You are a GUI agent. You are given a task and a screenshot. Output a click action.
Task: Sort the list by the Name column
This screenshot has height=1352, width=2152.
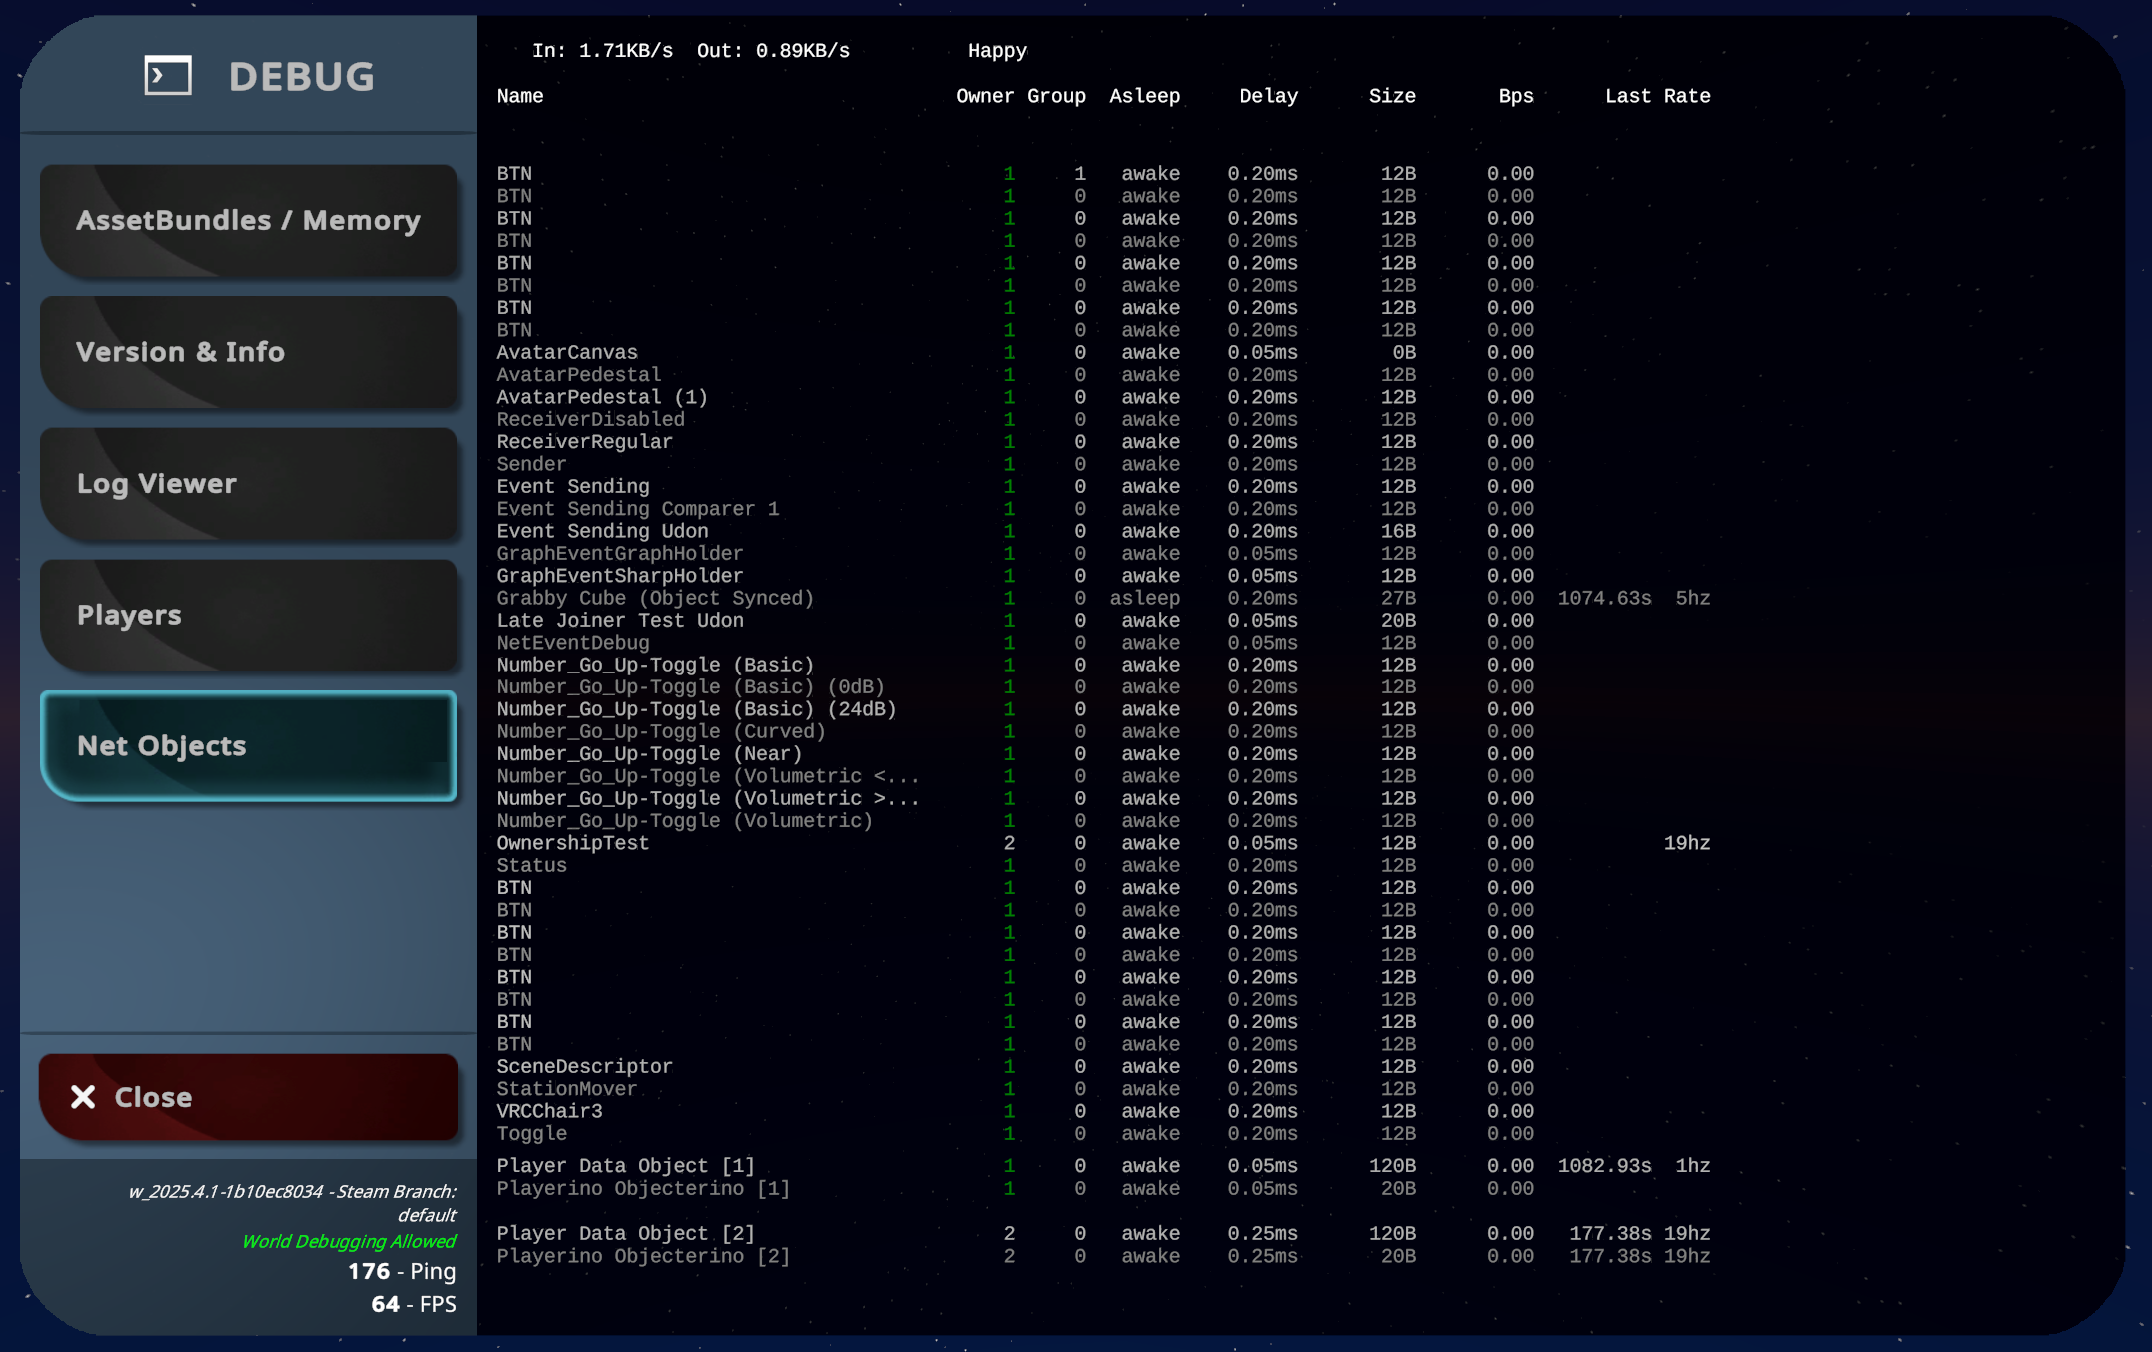click(x=519, y=96)
